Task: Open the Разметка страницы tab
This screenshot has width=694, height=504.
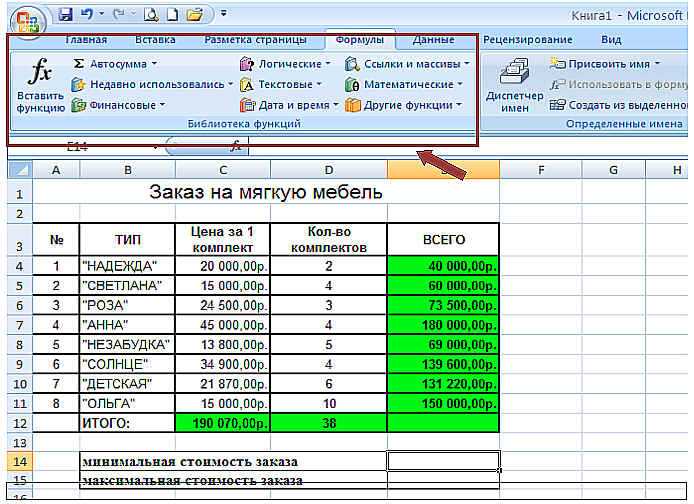Action: [x=255, y=40]
